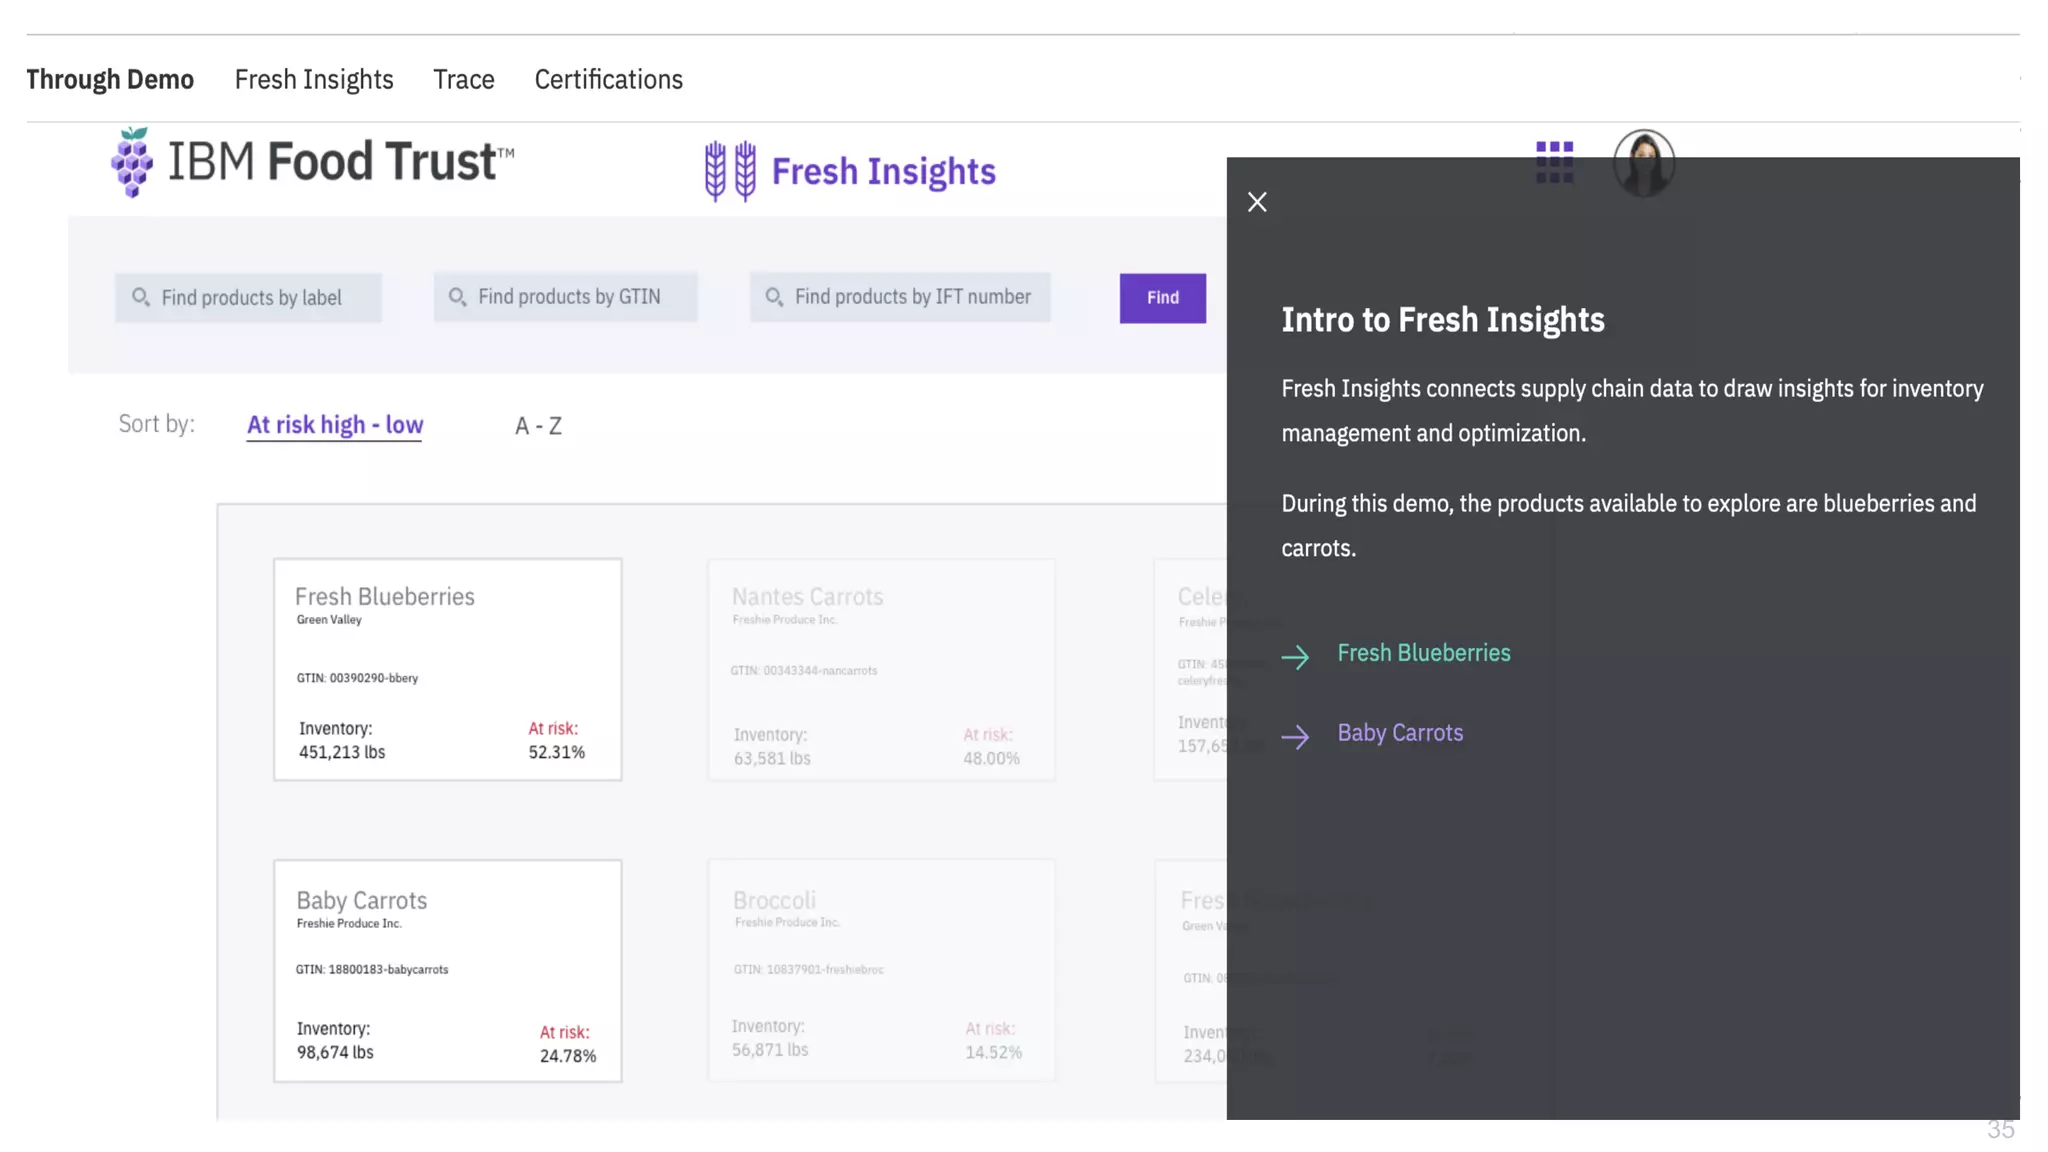Close the Intro to Fresh Insights panel

(x=1257, y=202)
